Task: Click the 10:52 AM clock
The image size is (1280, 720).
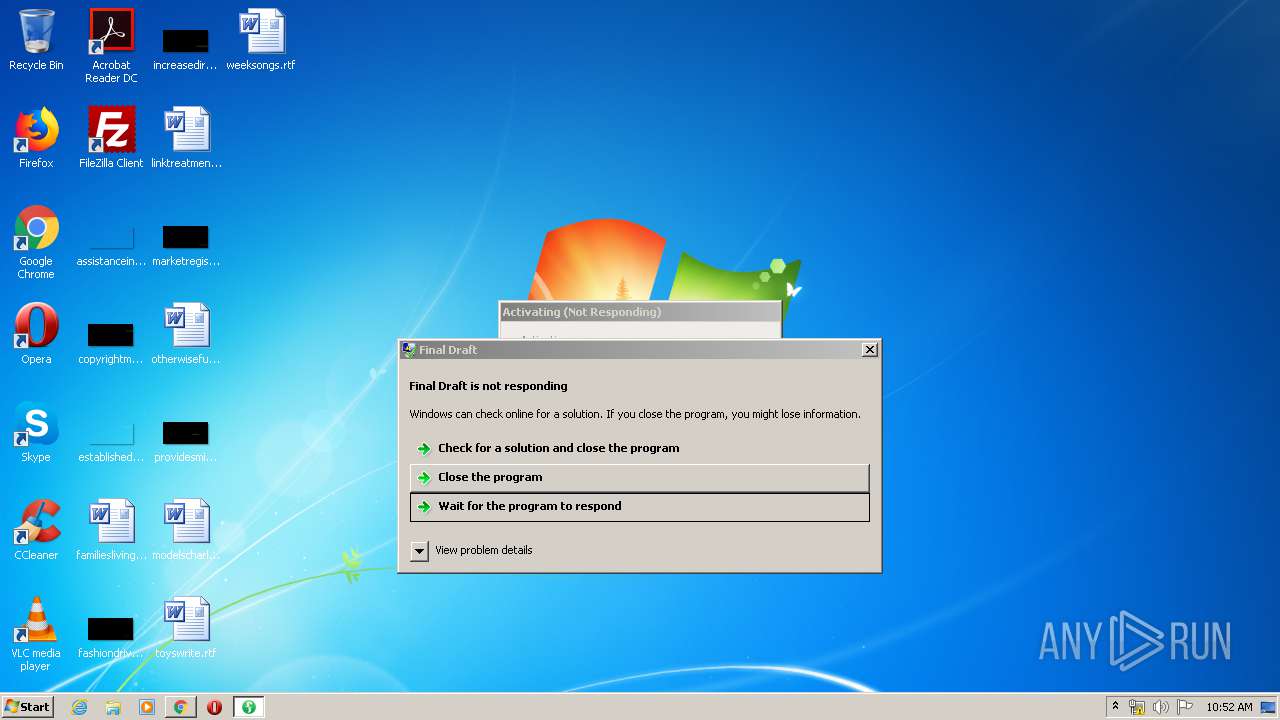Action: click(1229, 707)
